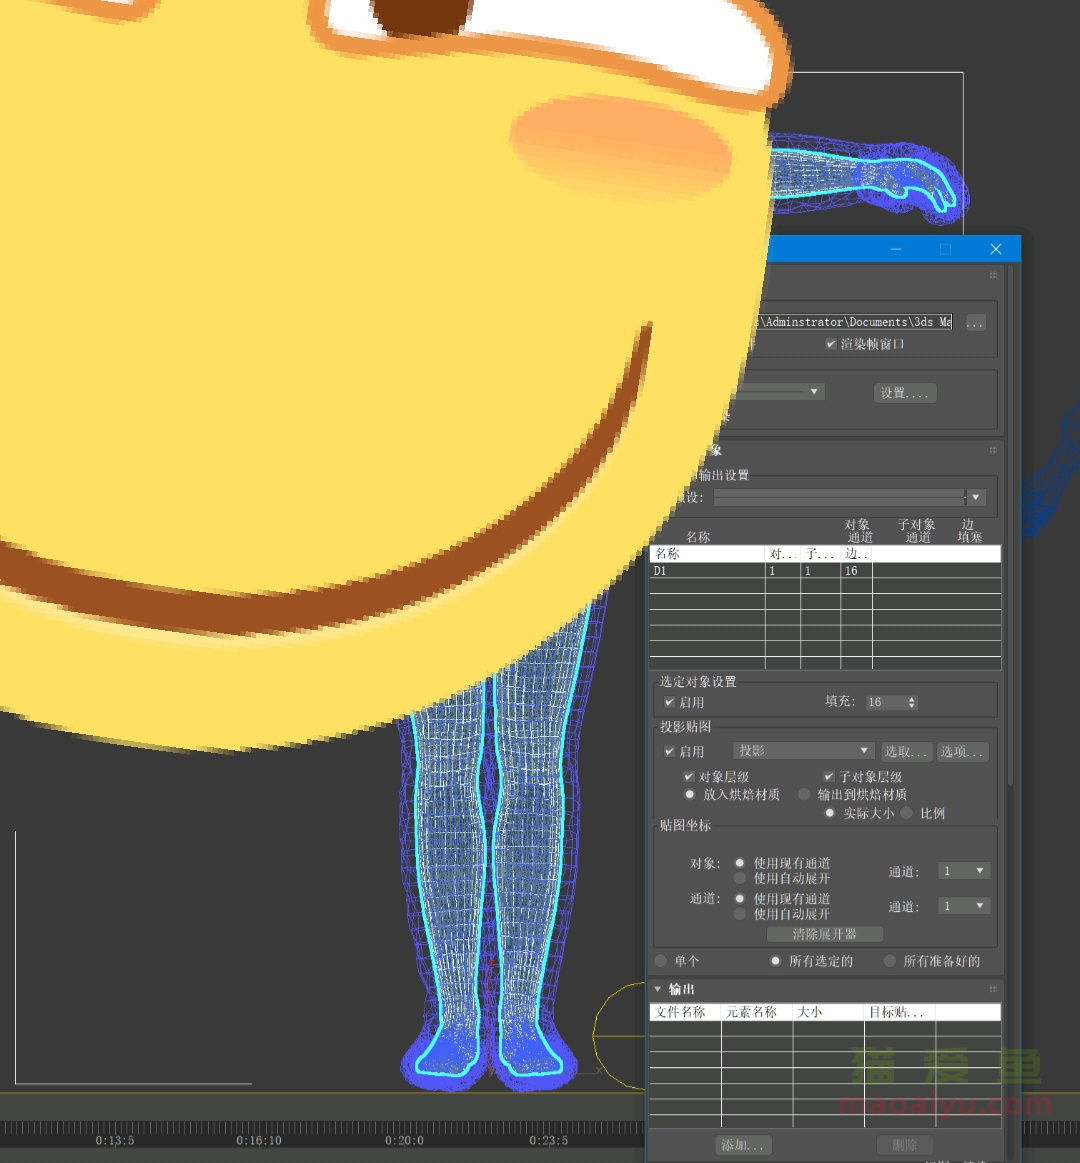Select the 输出到烘焙材质 radio button
The width and height of the screenshot is (1080, 1163).
click(x=804, y=795)
